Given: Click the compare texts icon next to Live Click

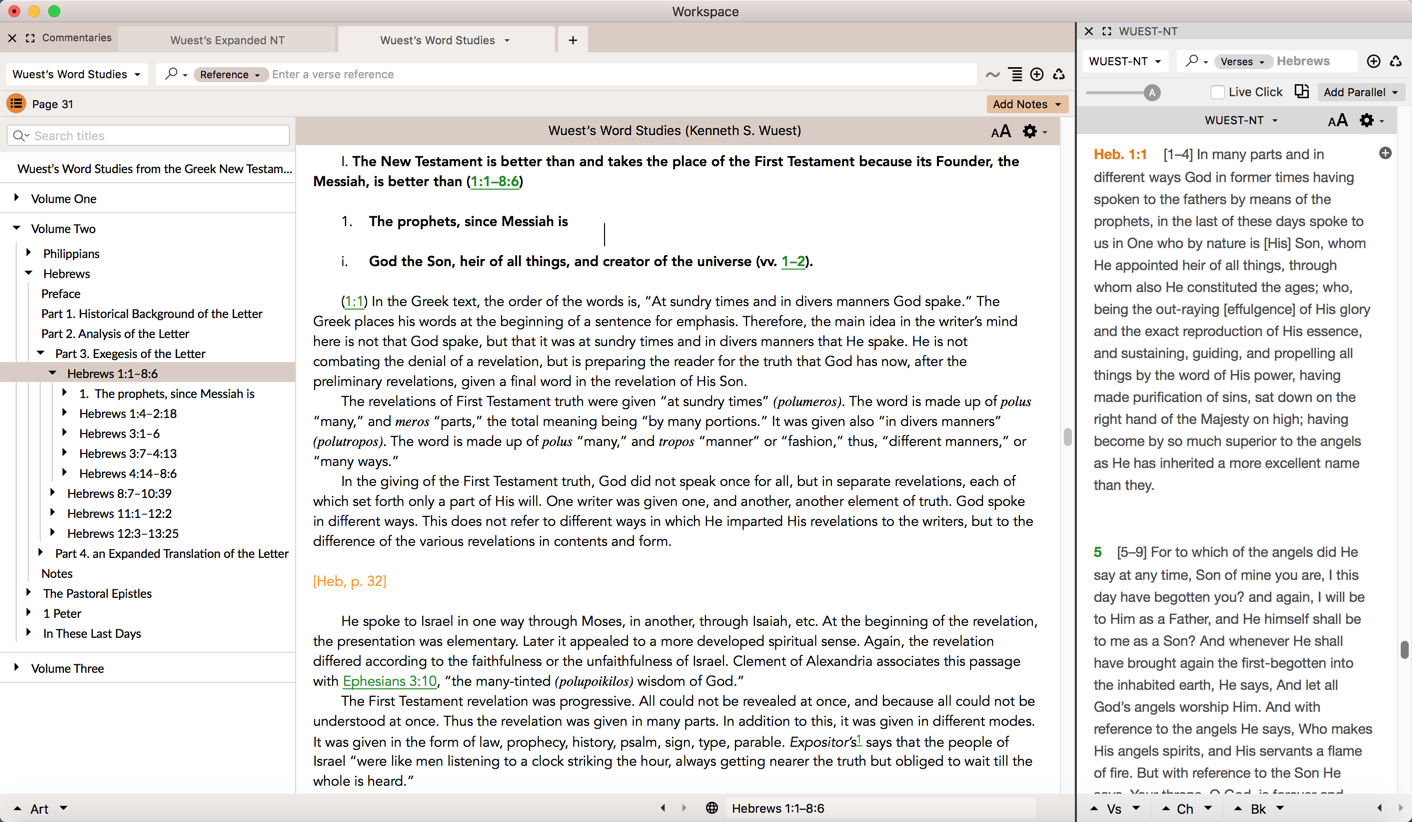Looking at the screenshot, I should 1301,91.
